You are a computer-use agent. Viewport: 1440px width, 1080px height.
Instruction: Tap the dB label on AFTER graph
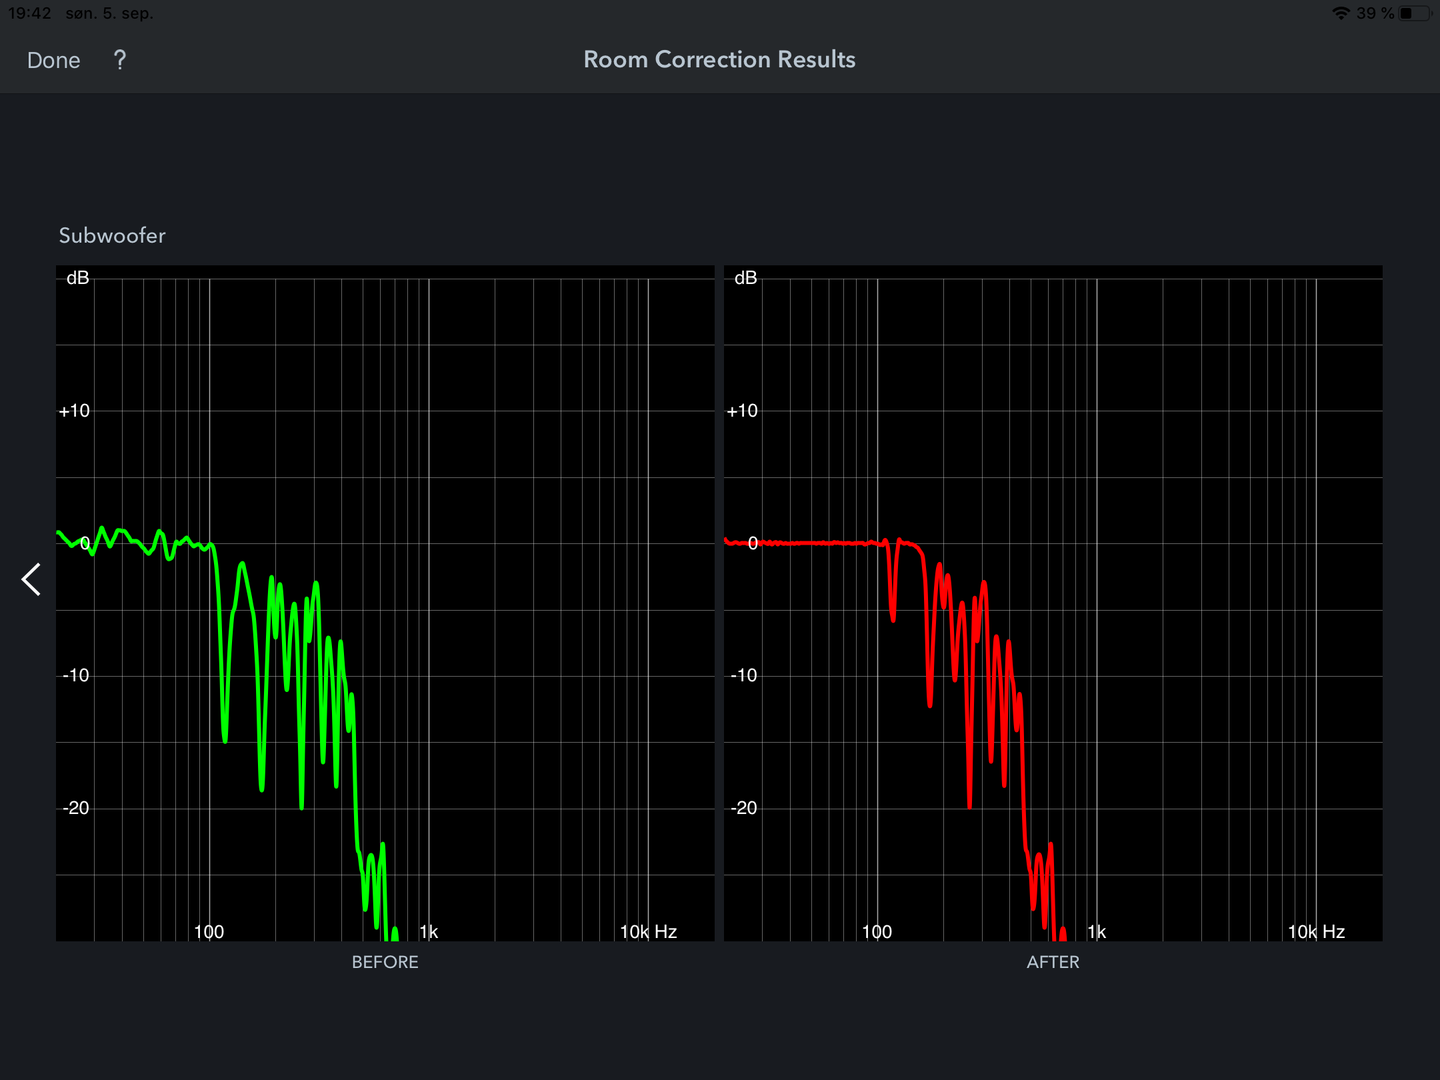point(746,278)
